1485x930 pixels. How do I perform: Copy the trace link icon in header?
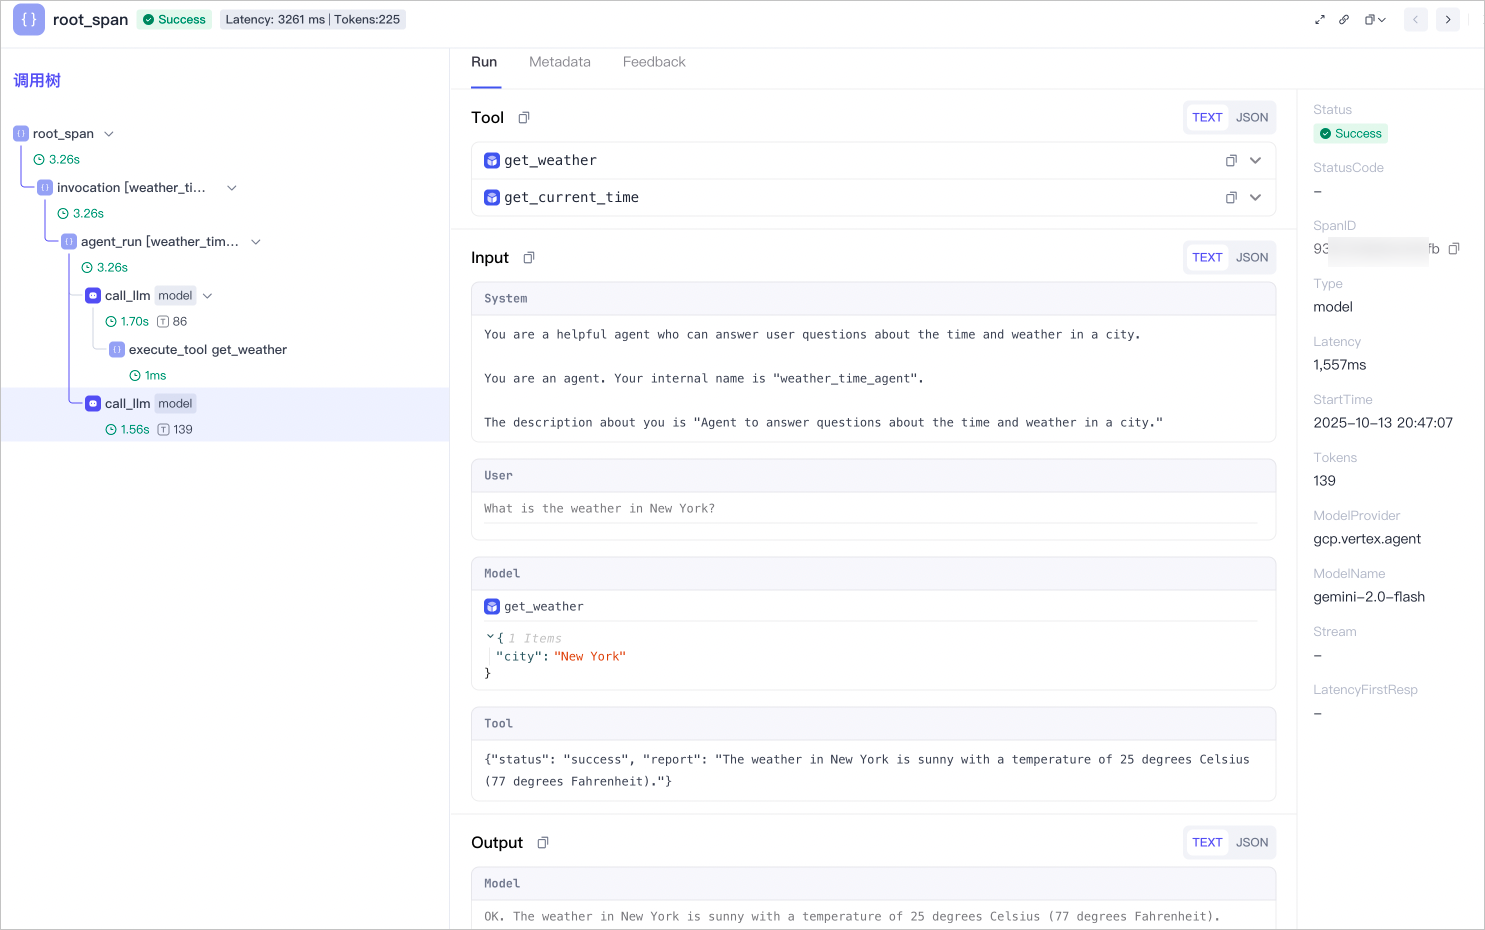click(x=1344, y=19)
